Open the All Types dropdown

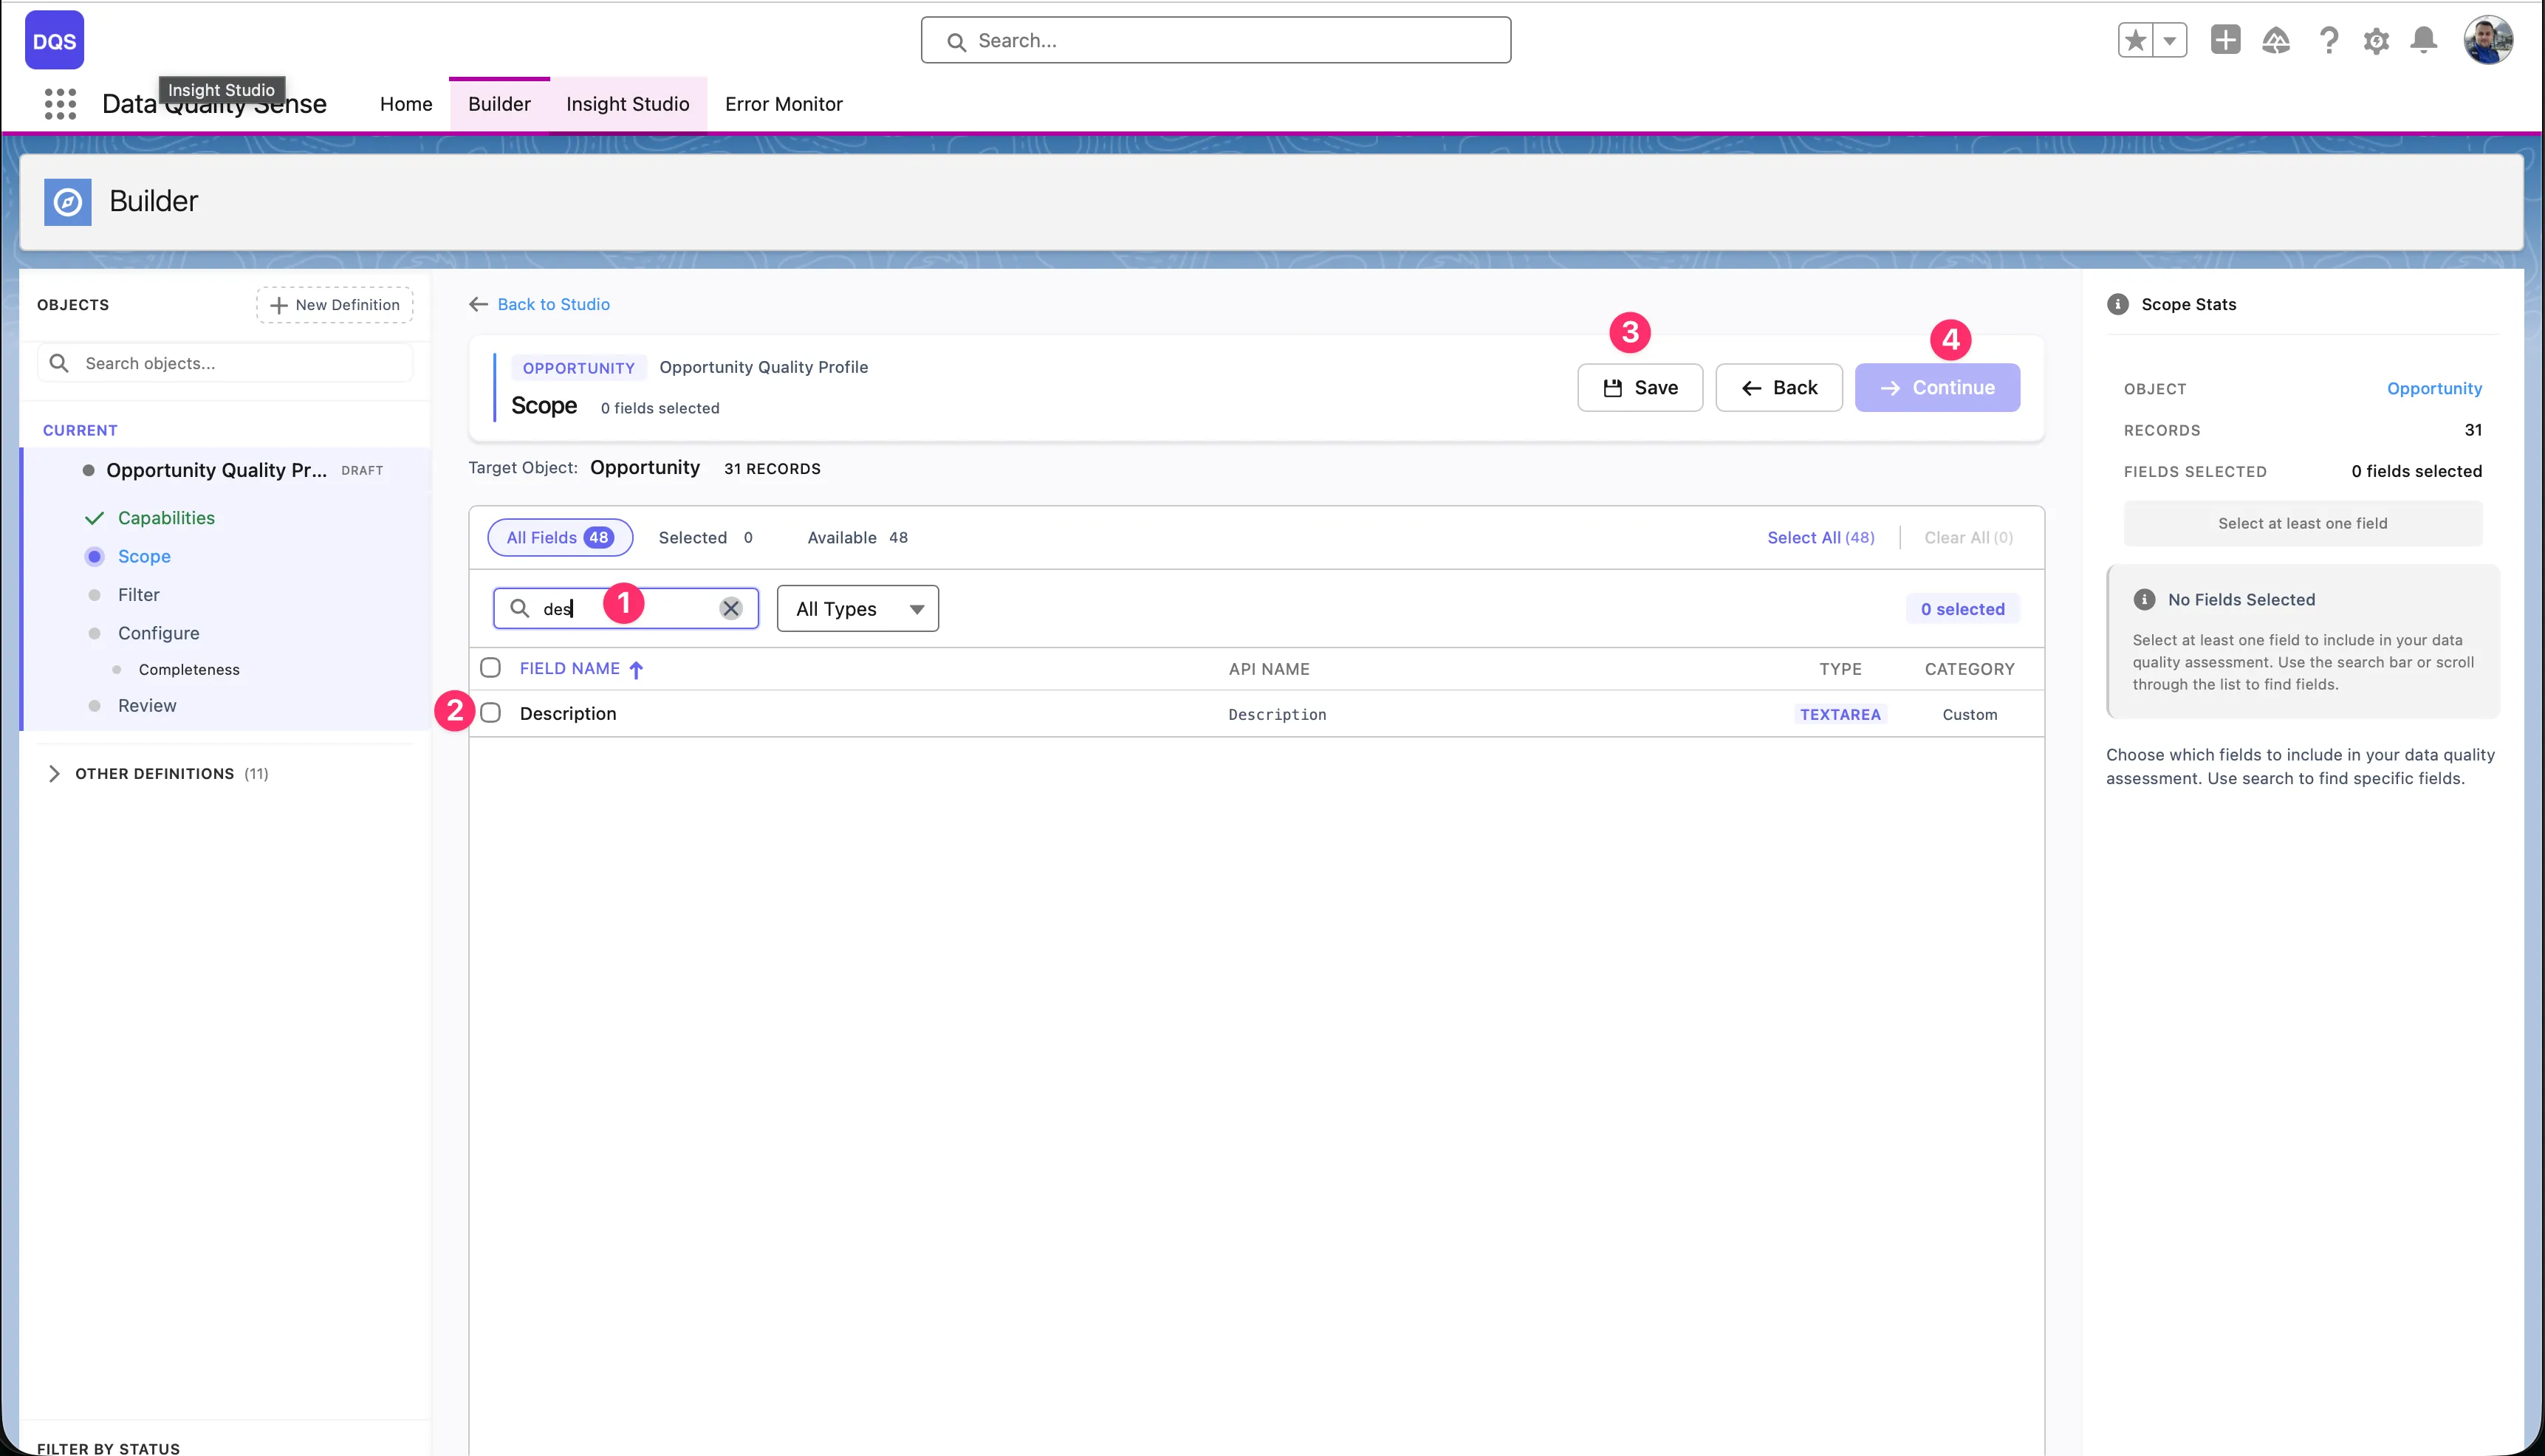tap(857, 608)
